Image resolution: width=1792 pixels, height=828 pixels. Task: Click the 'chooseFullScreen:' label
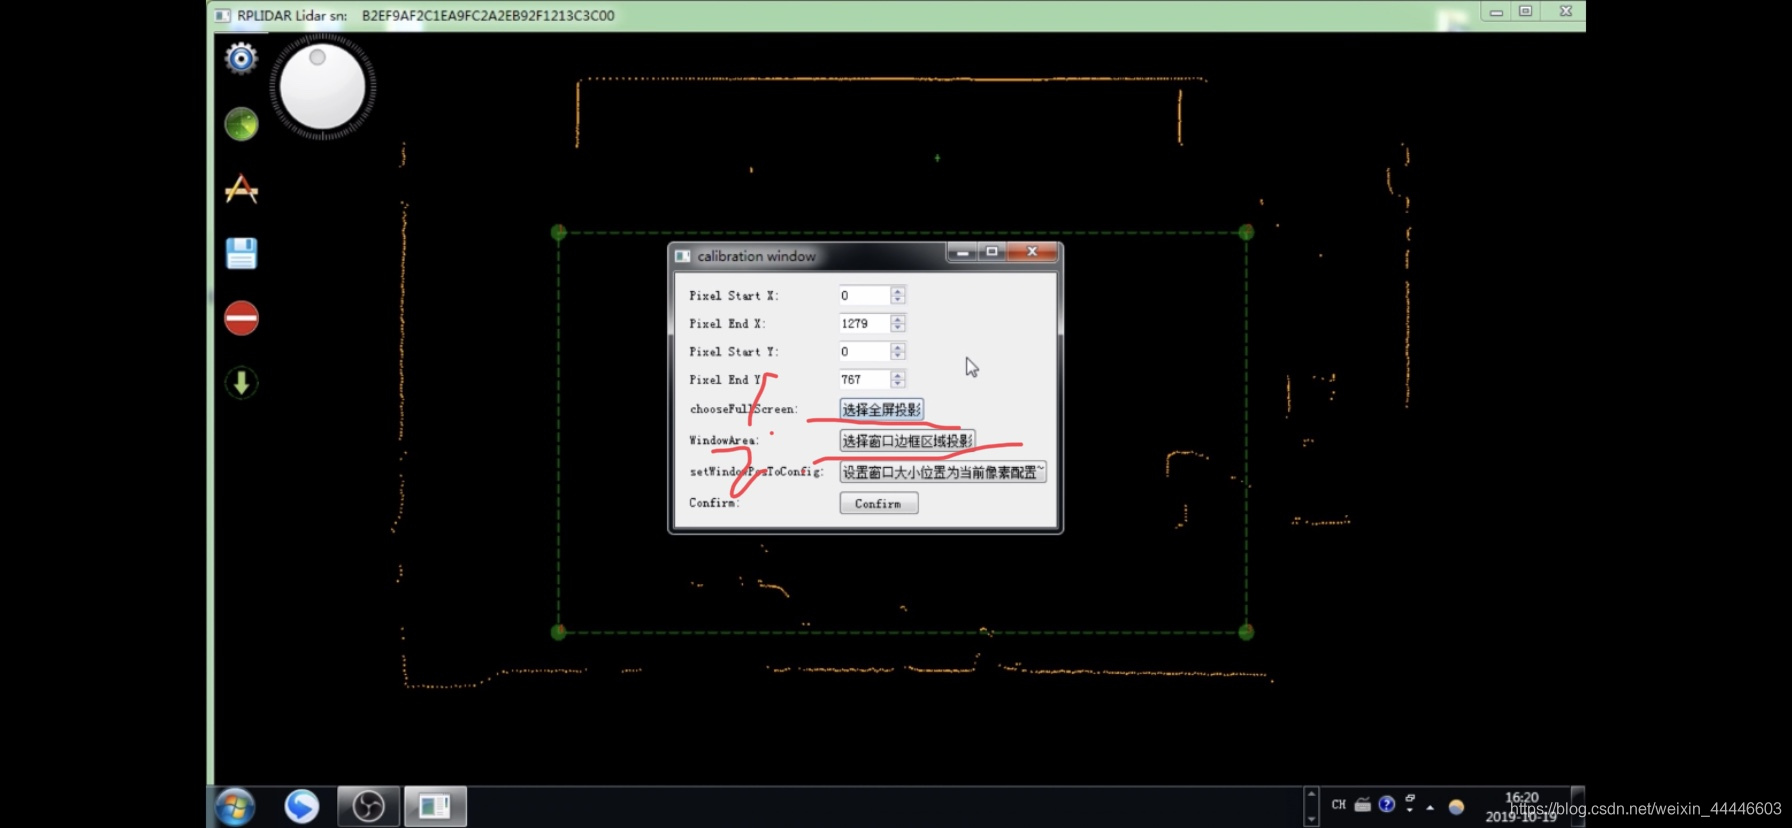[744, 409]
